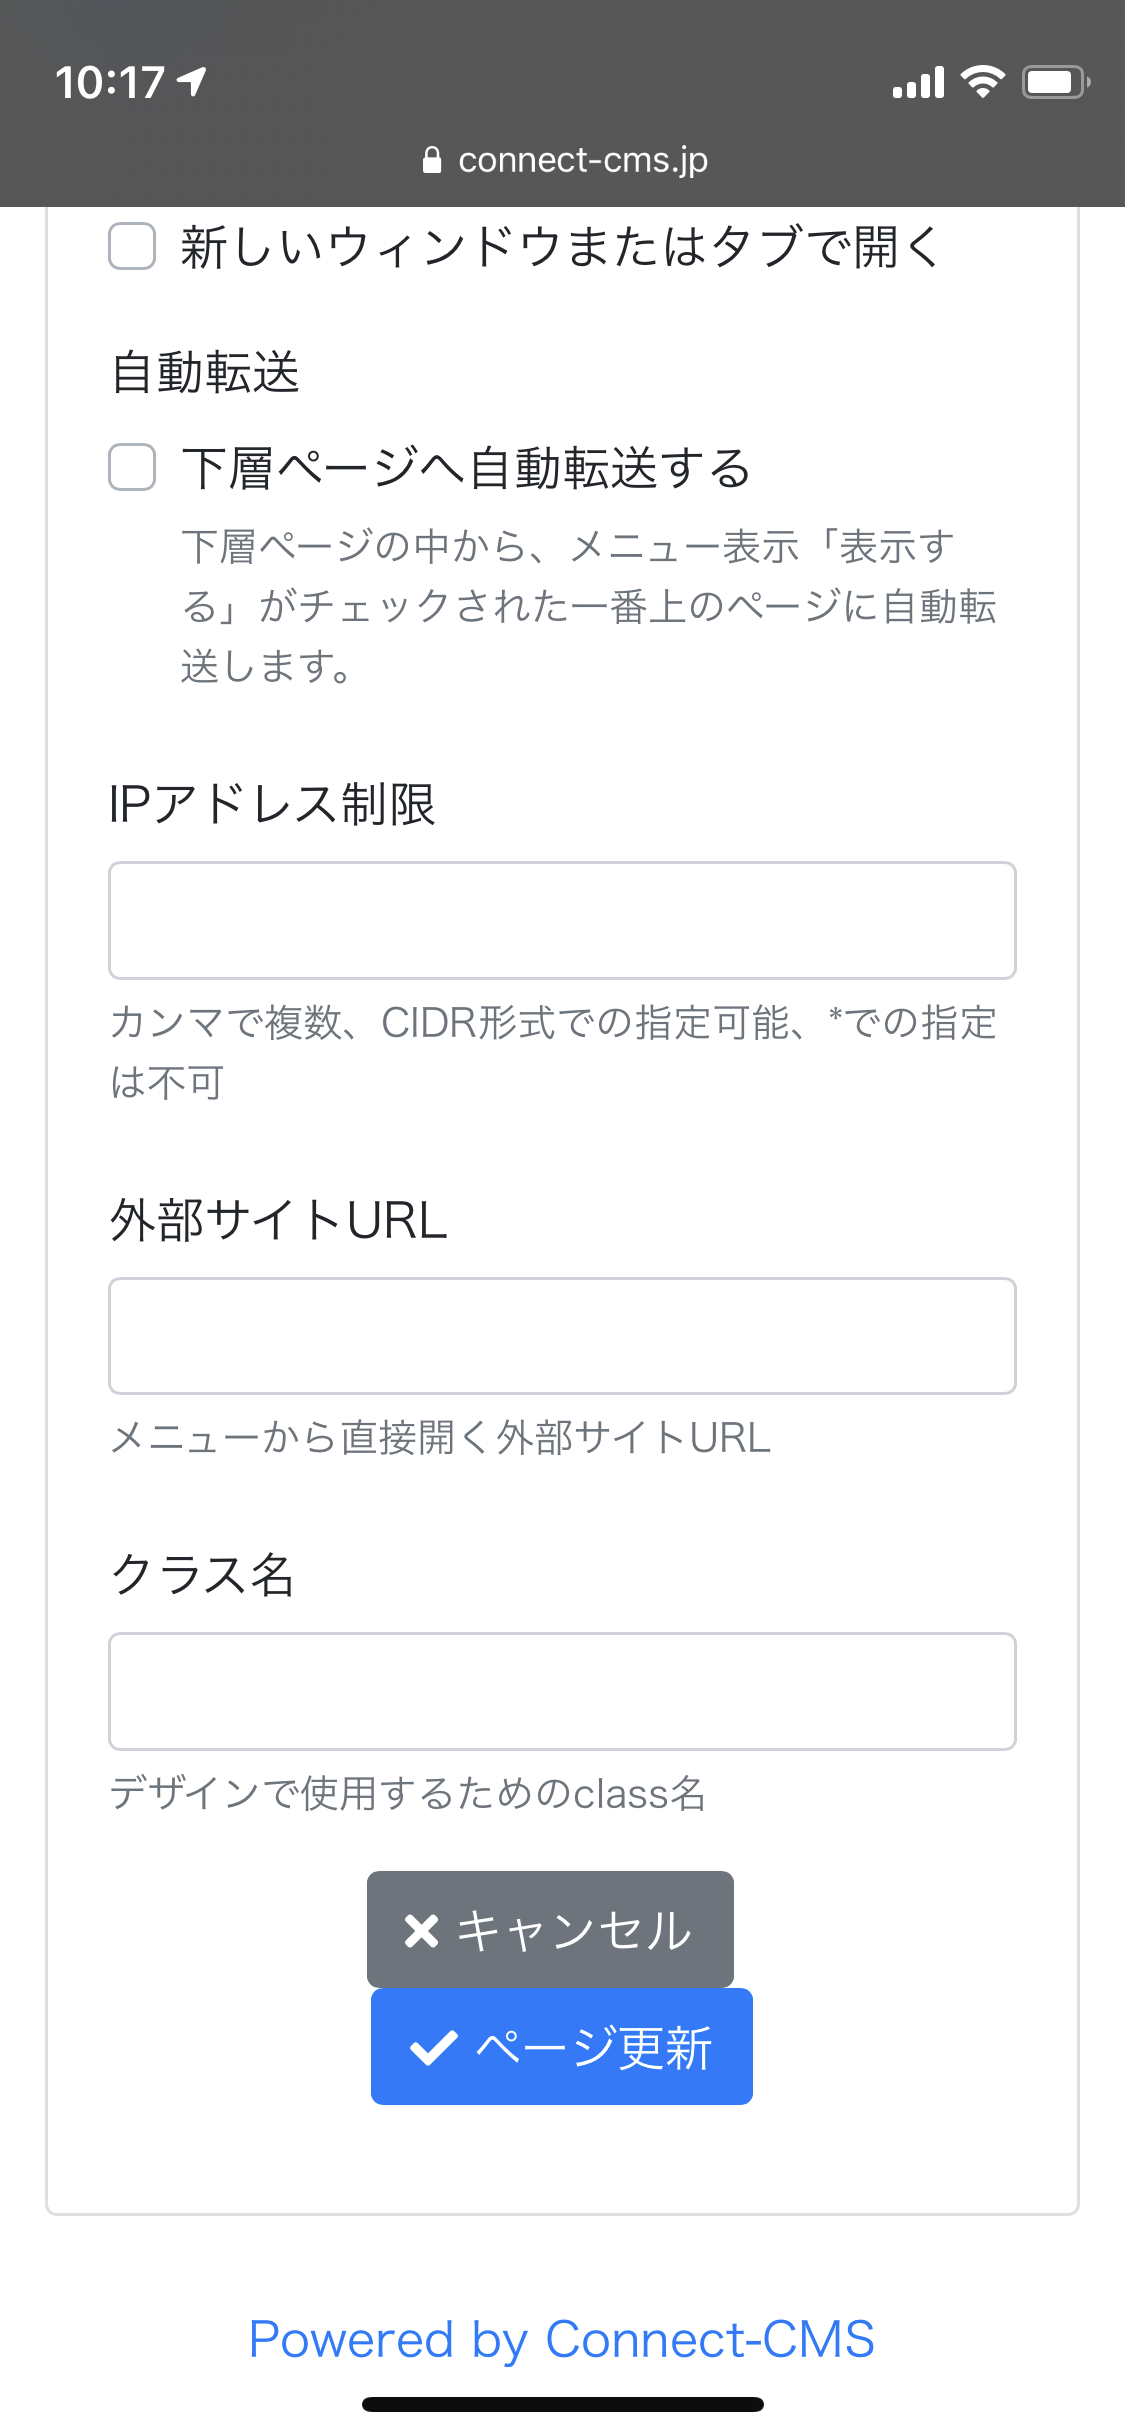Tap the lock icon in the address bar

[x=434, y=160]
